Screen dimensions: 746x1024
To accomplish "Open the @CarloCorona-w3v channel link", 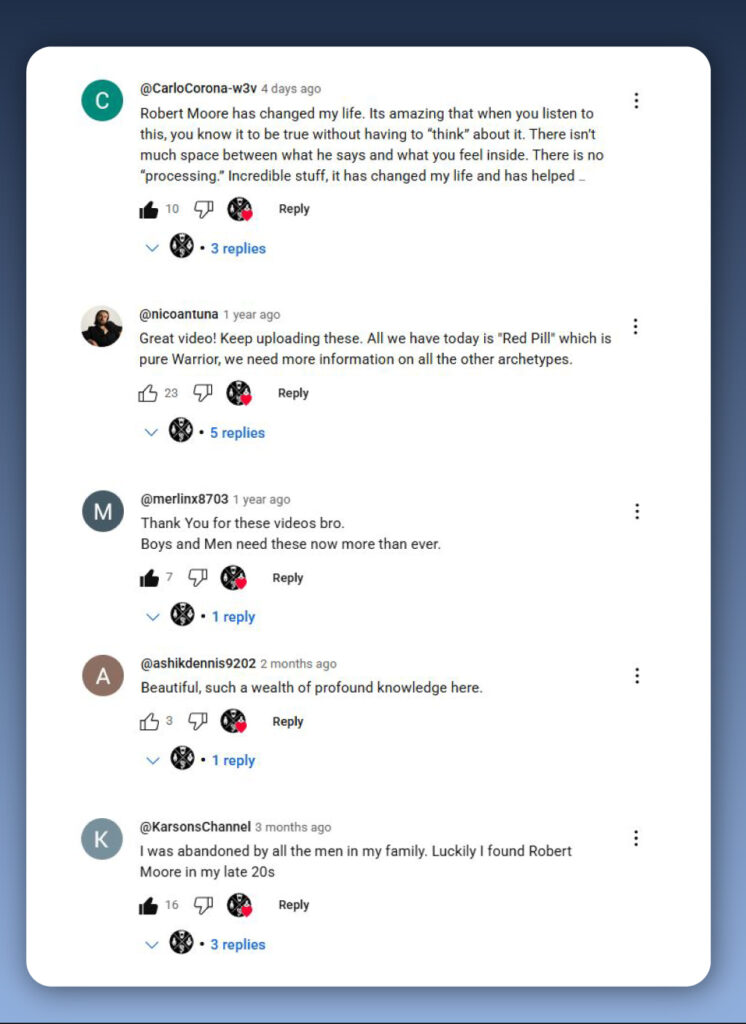I will pos(198,89).
